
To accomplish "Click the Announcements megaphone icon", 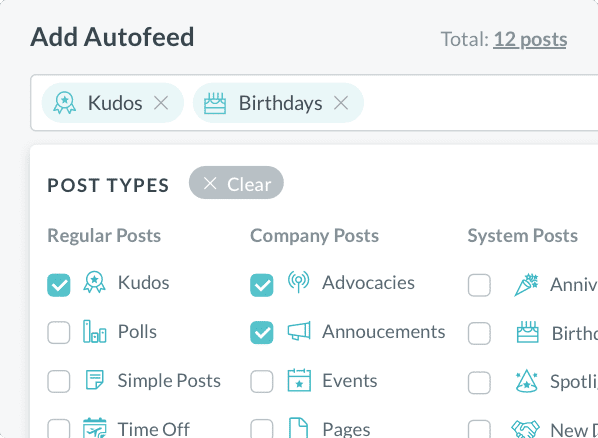I will 299,331.
